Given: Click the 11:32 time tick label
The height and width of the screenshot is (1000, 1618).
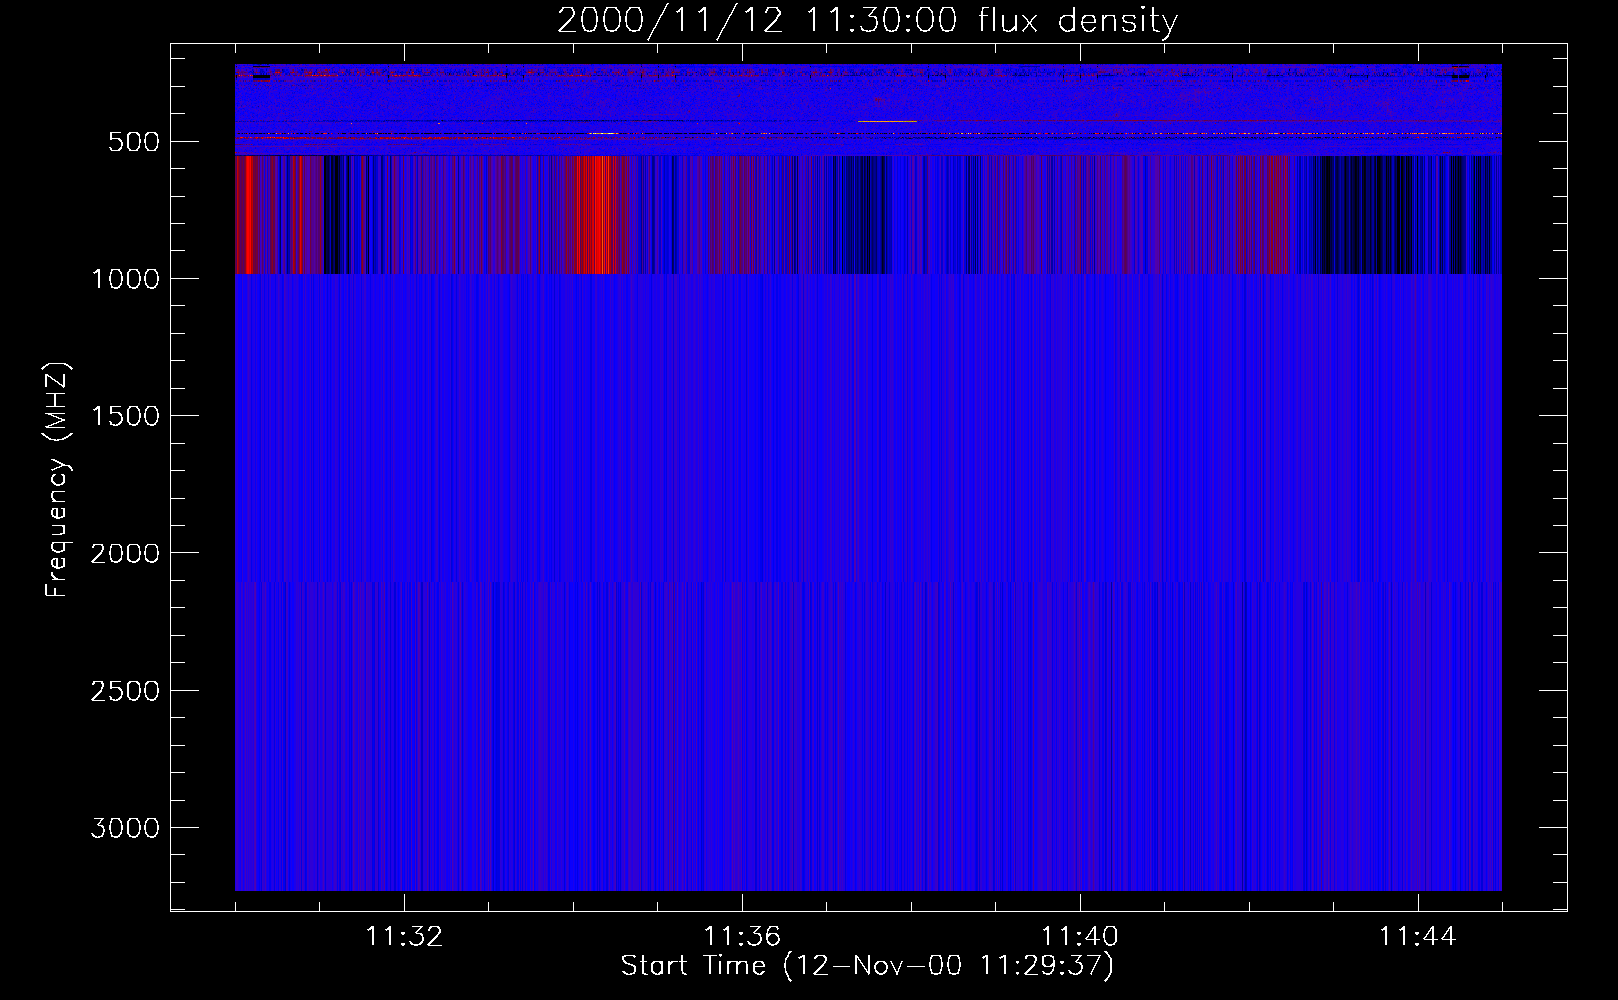Looking at the screenshot, I should click(x=404, y=937).
